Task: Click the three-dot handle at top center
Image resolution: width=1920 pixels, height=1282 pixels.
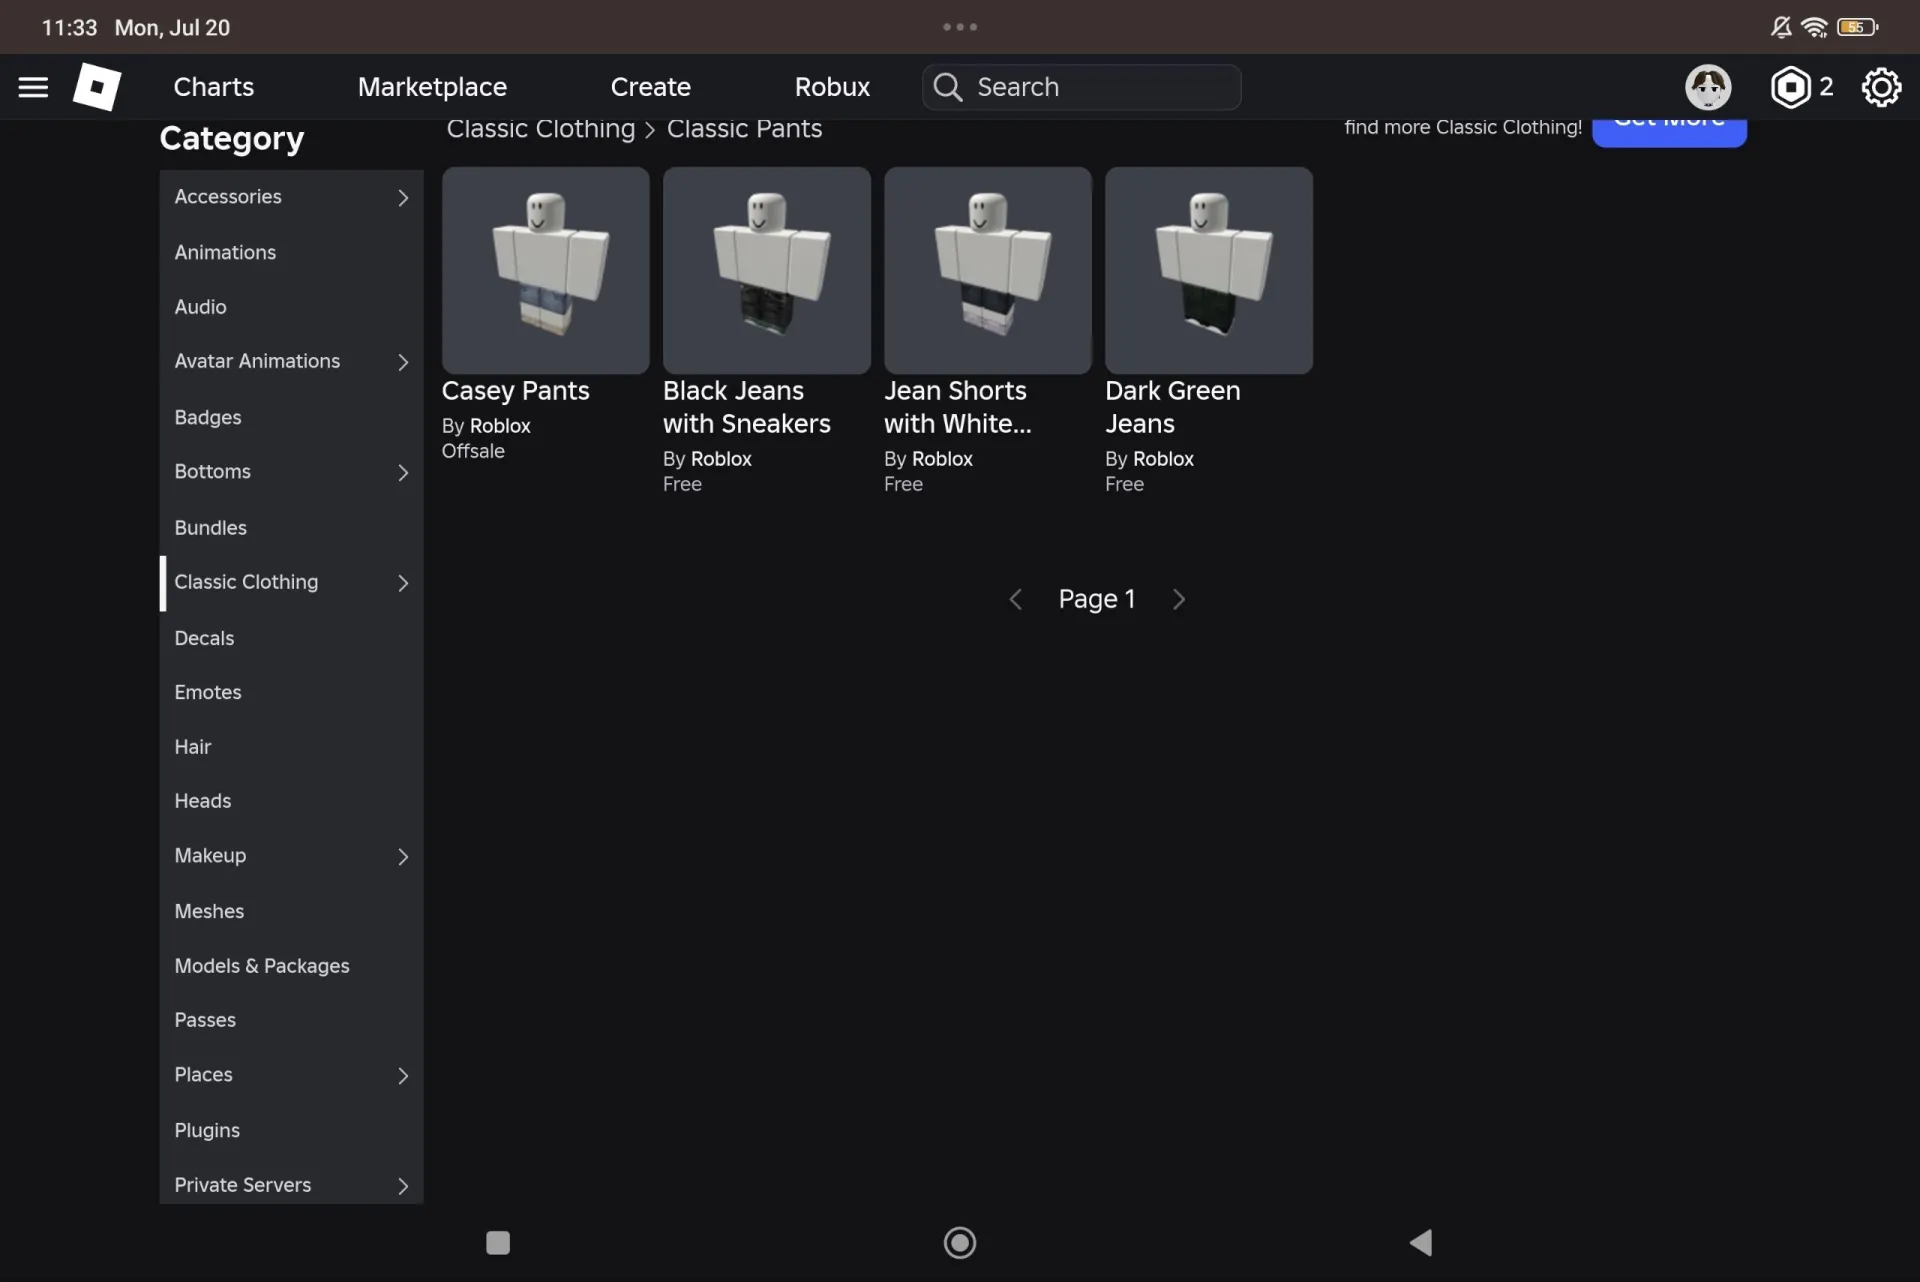Action: point(960,27)
